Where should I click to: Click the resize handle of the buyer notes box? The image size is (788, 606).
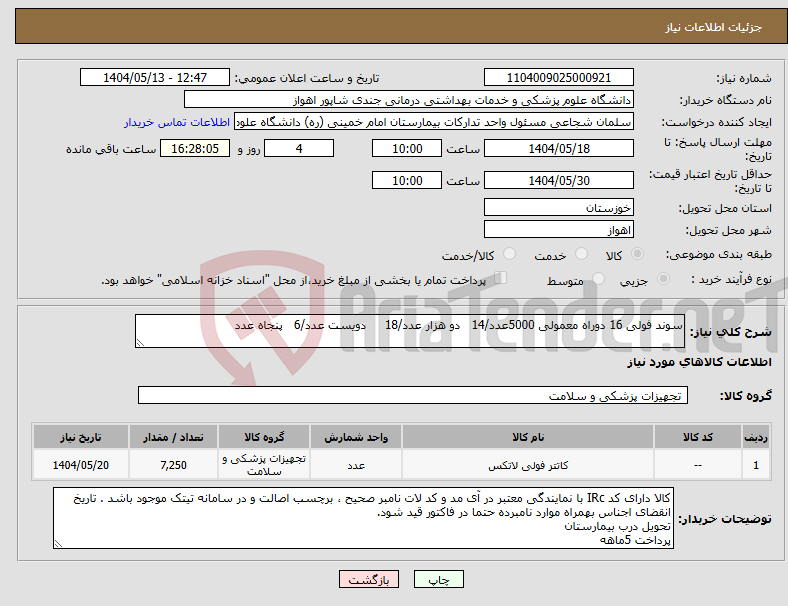(x=58, y=544)
